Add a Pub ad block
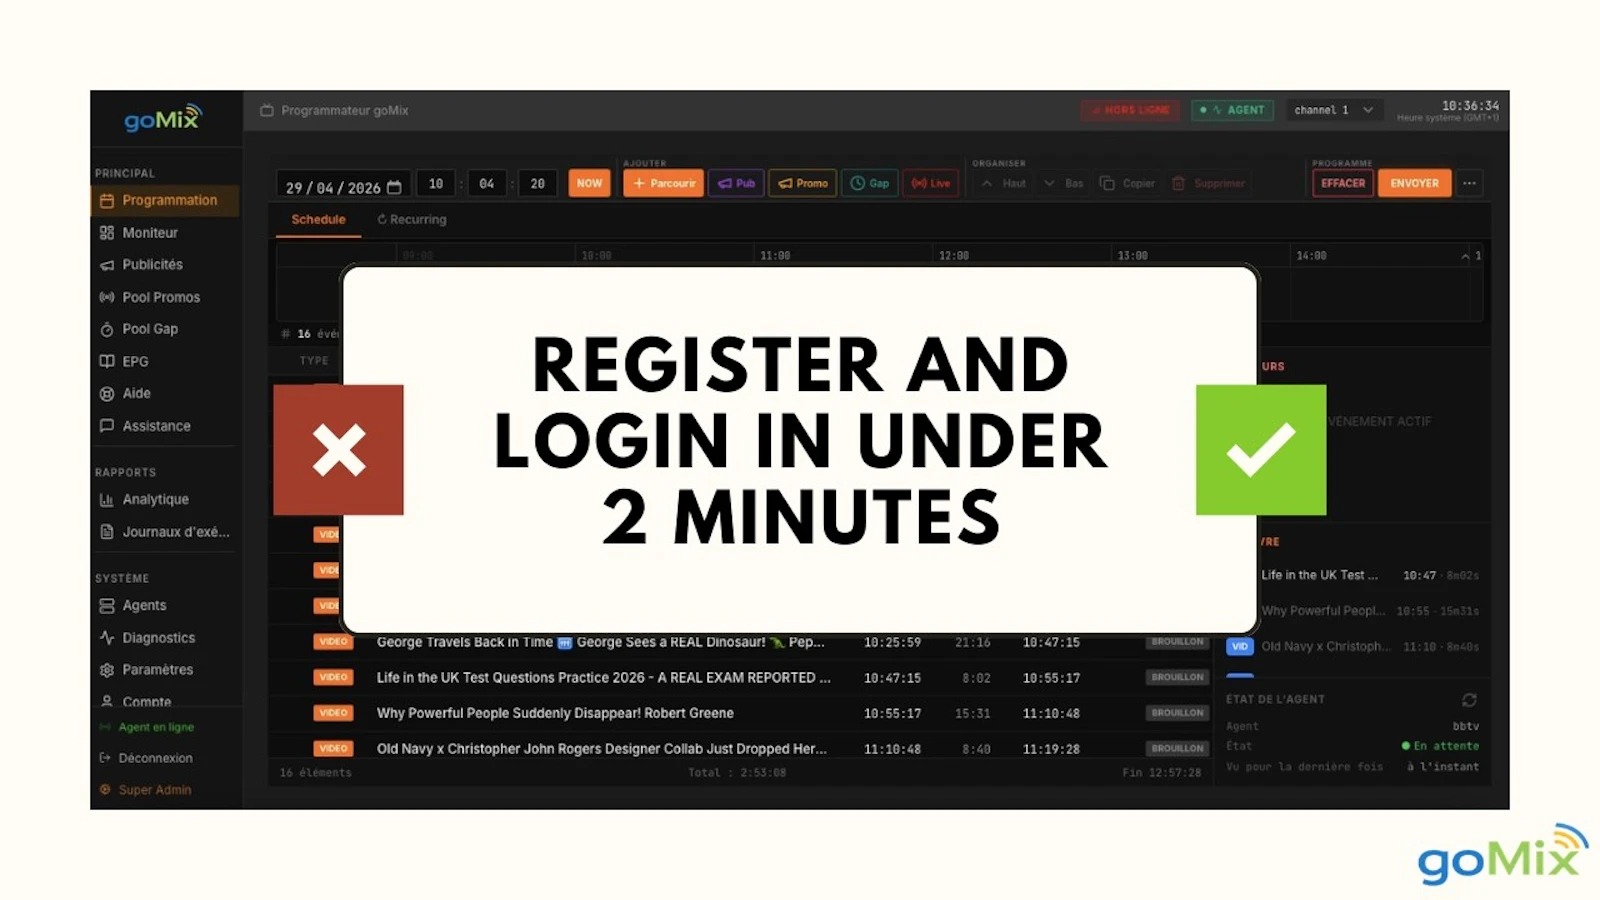The width and height of the screenshot is (1600, 900). [x=736, y=183]
